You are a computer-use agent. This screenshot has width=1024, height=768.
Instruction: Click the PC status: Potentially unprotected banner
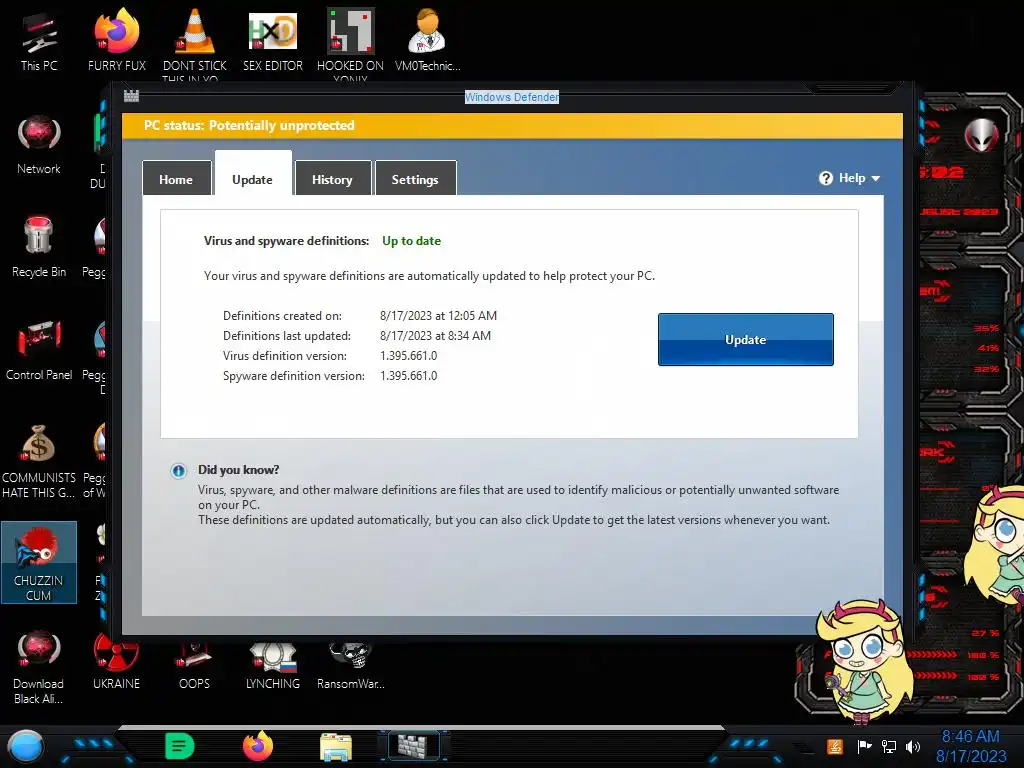point(513,125)
